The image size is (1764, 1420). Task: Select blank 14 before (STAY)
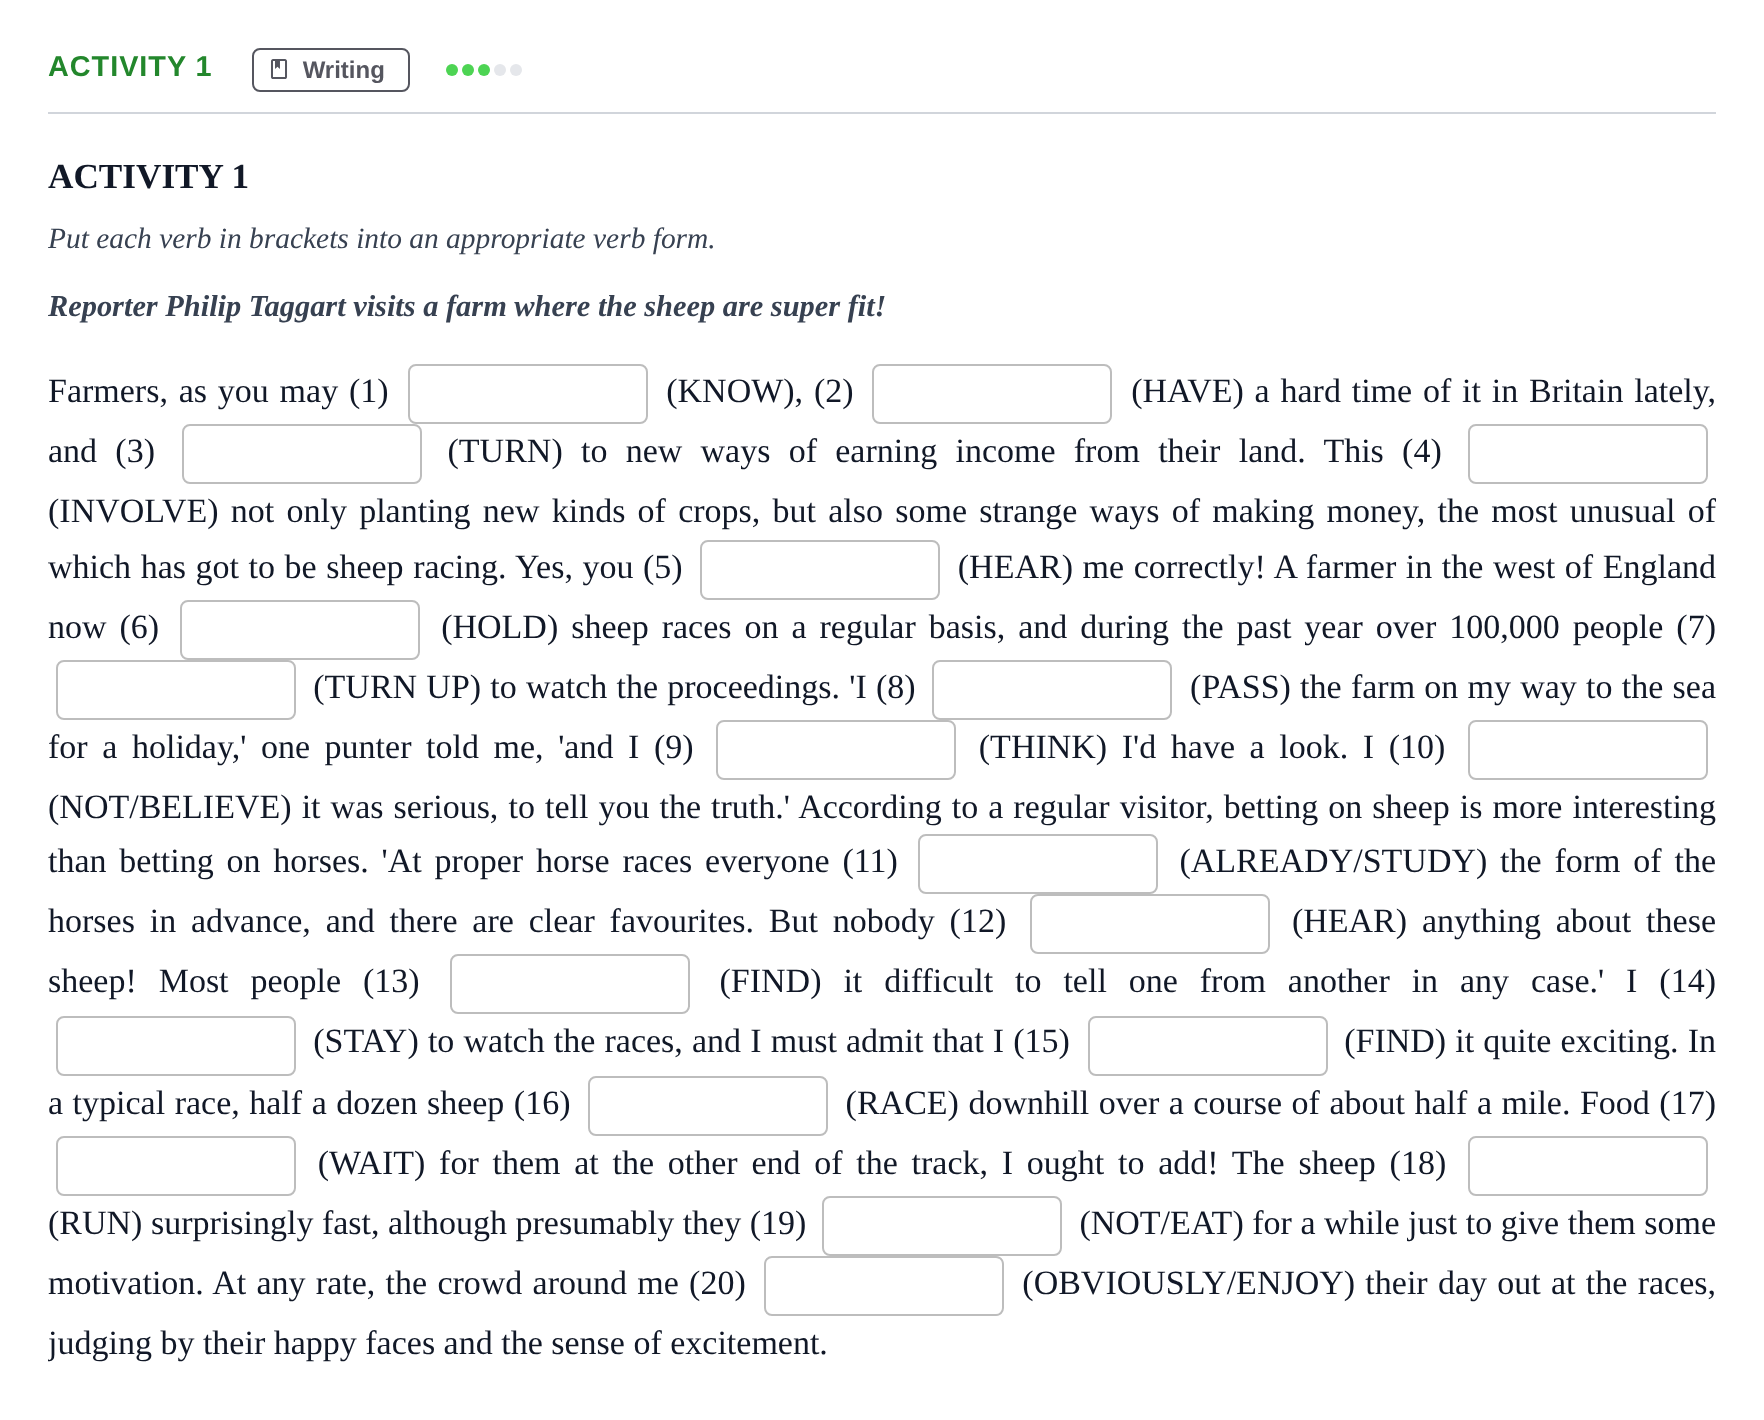[x=176, y=1046]
